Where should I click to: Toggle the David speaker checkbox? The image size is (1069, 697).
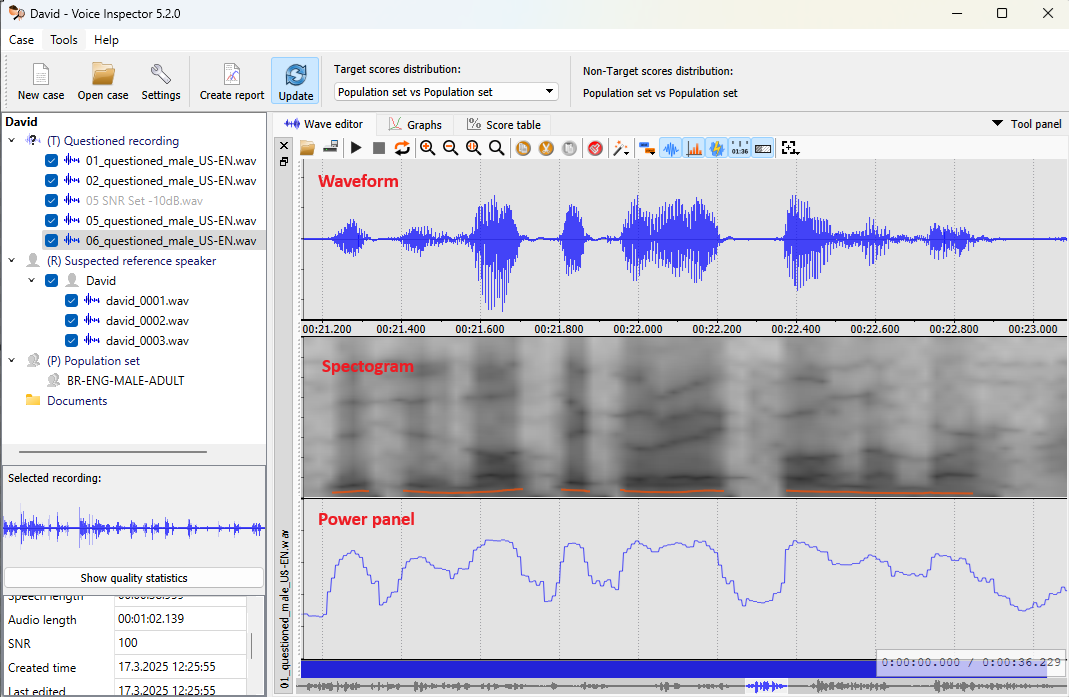point(51,280)
